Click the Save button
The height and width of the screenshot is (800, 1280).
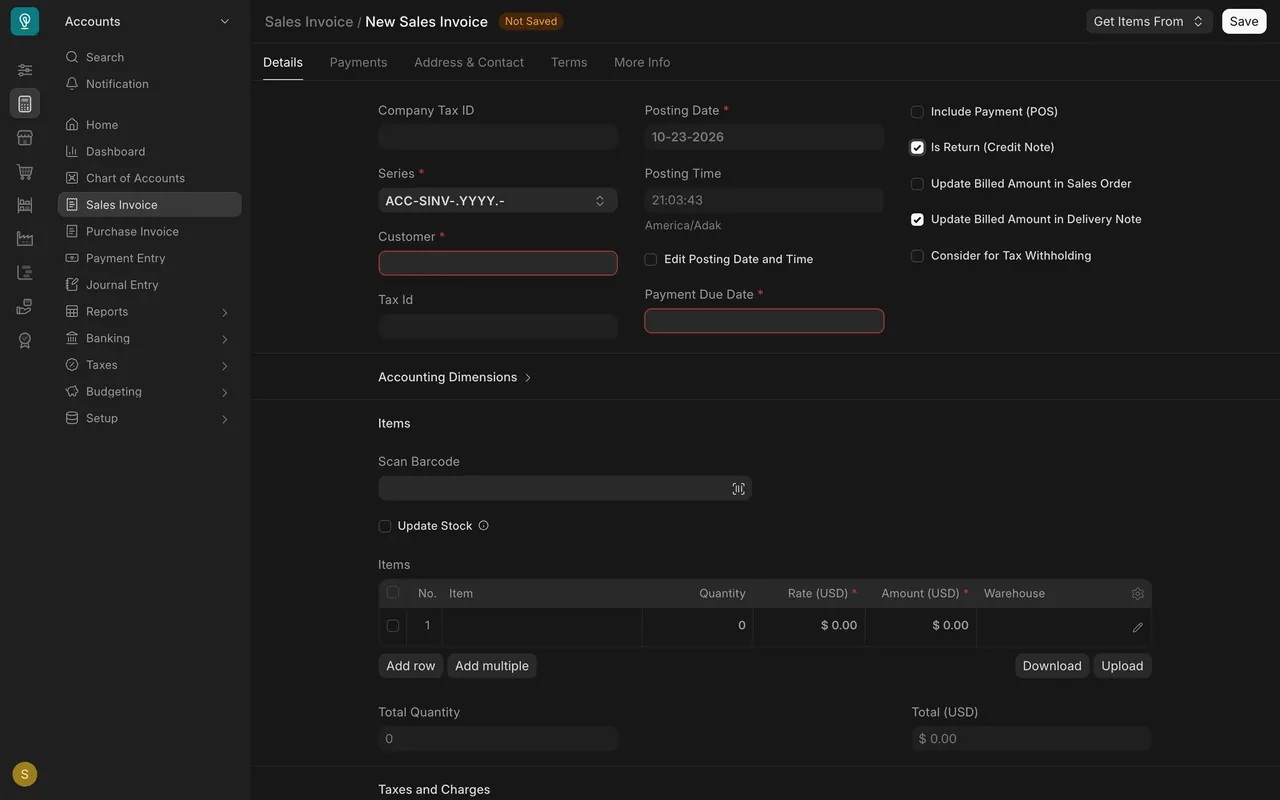1244,21
